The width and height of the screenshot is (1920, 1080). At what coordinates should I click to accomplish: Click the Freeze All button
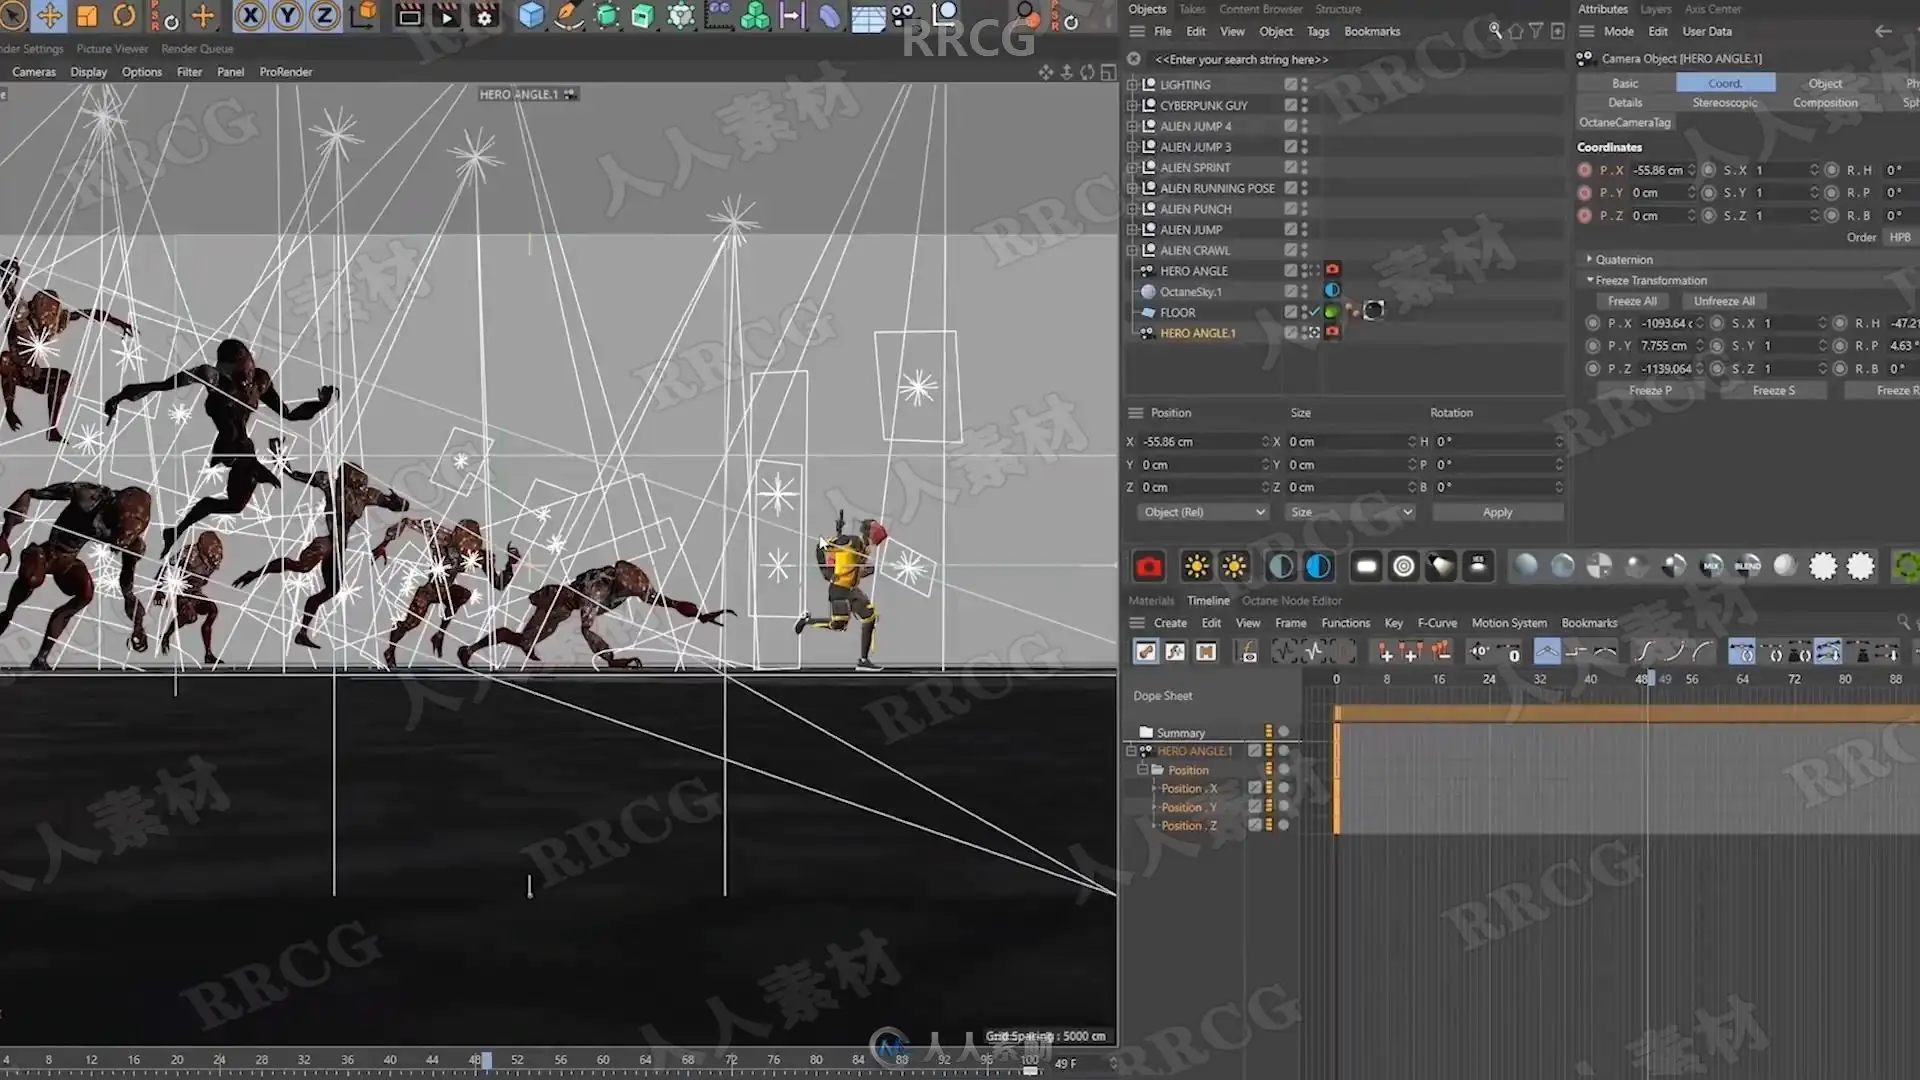[x=1632, y=301]
